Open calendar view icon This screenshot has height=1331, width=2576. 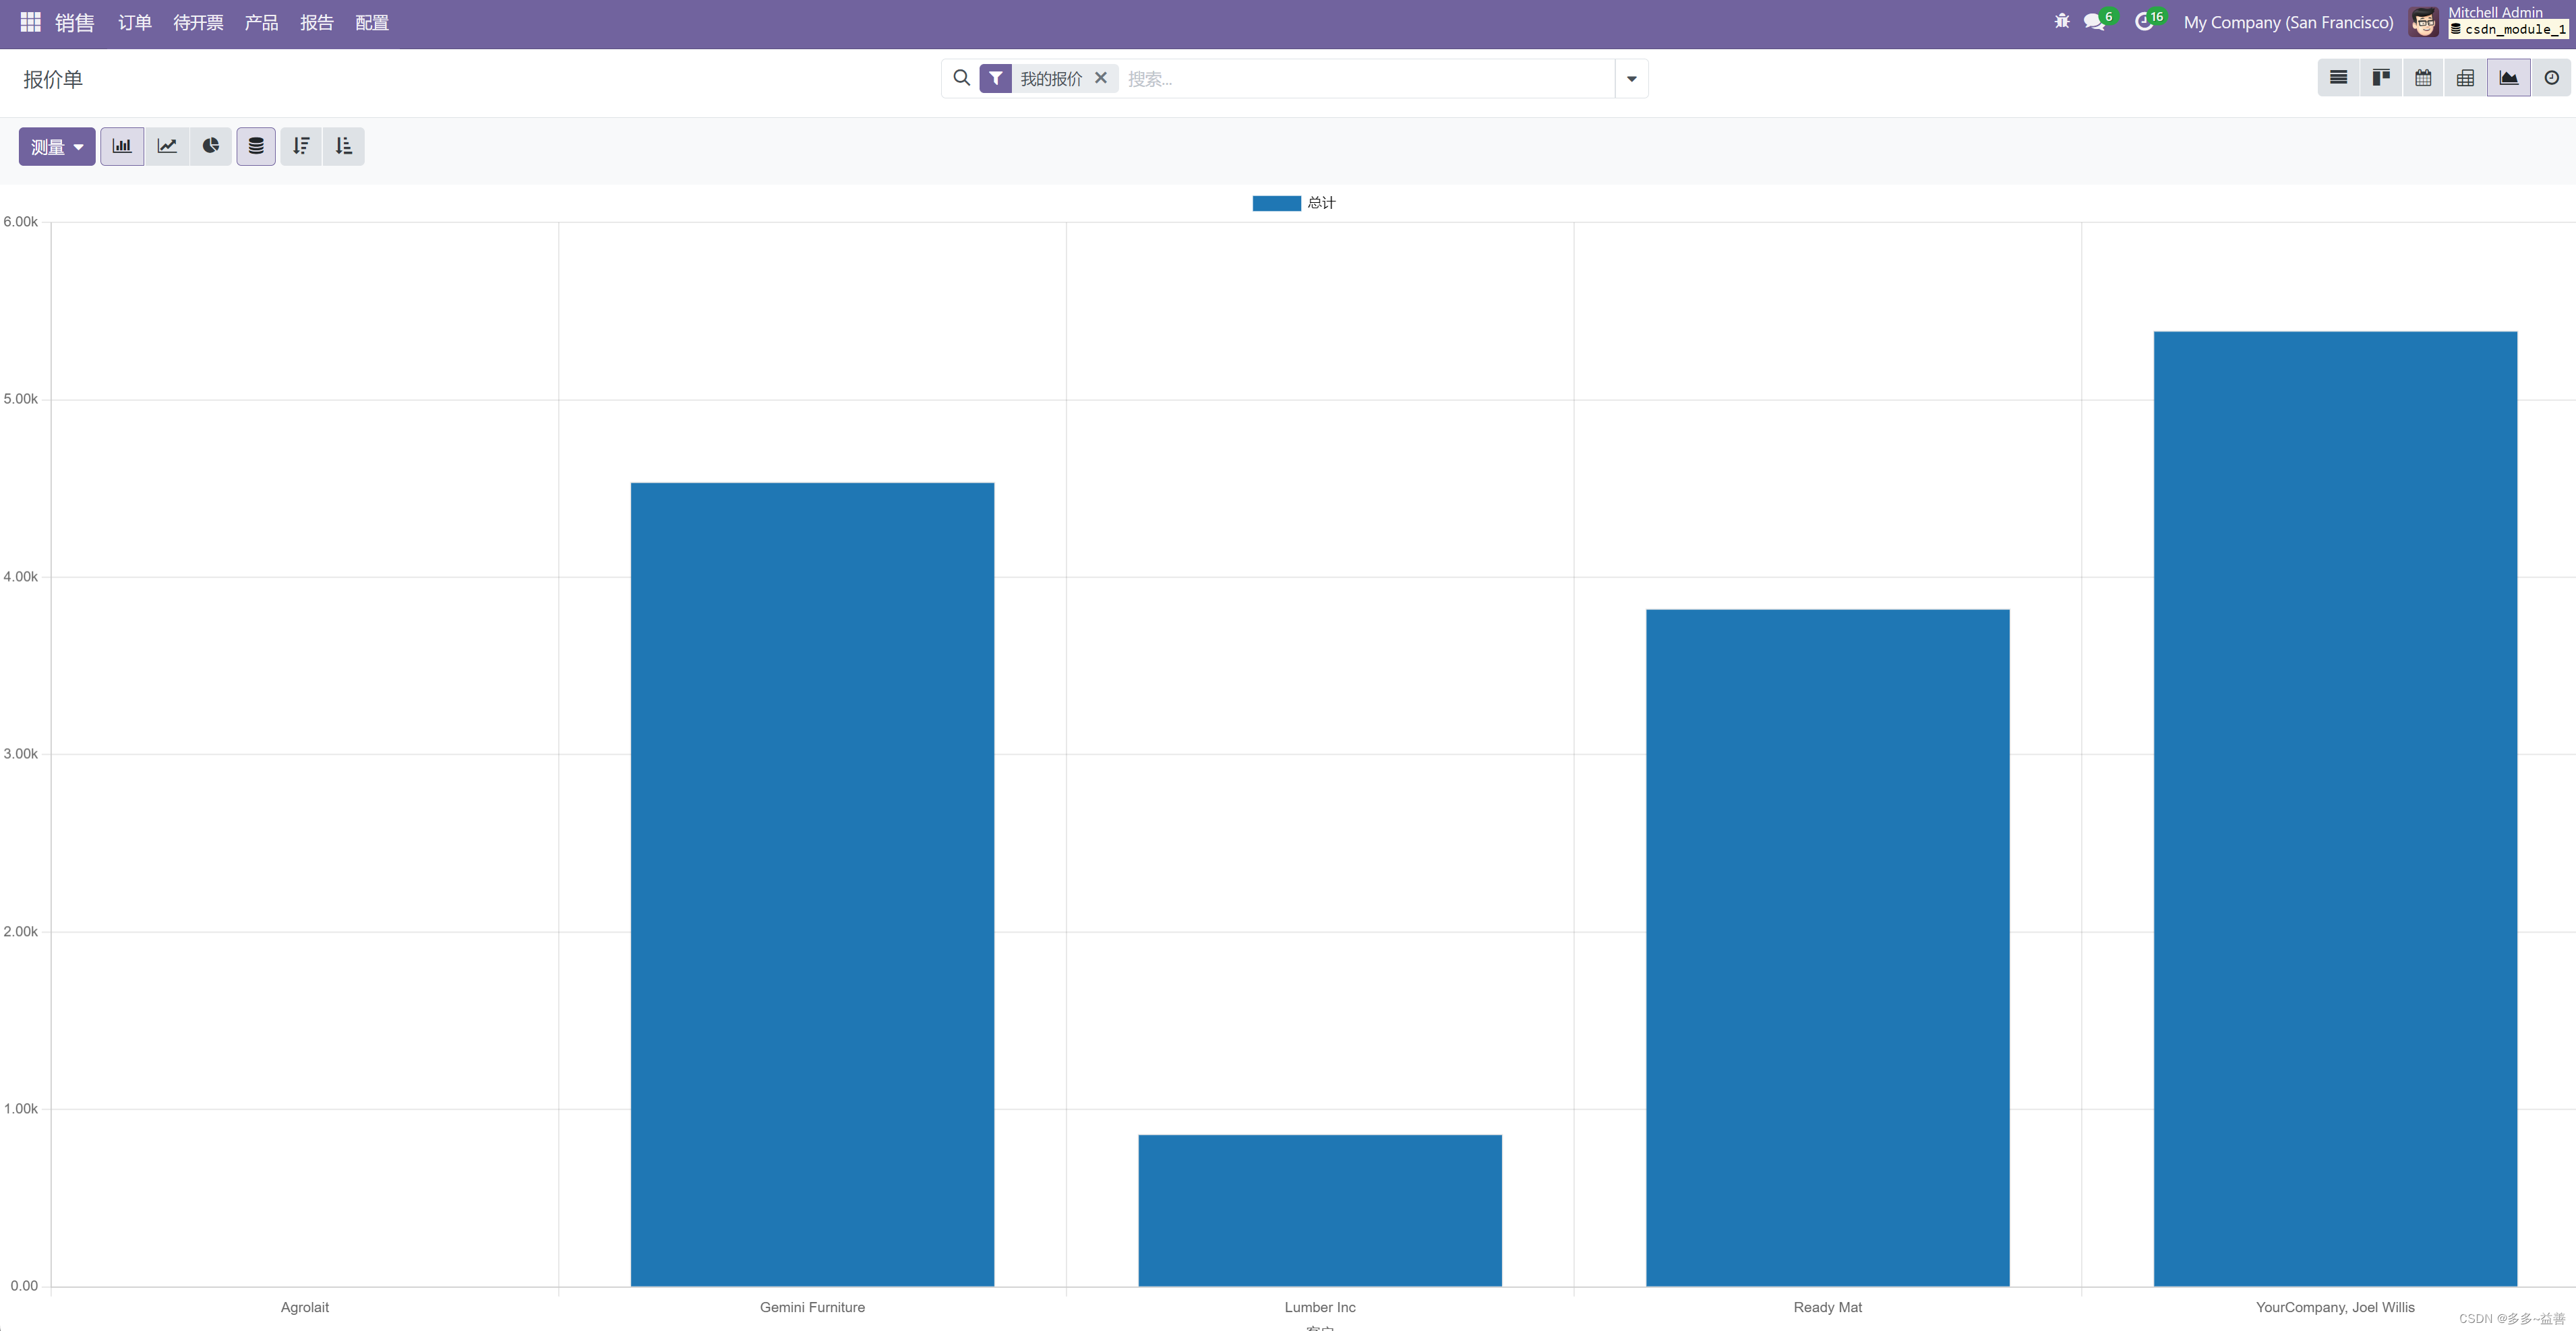pyautogui.click(x=2423, y=78)
